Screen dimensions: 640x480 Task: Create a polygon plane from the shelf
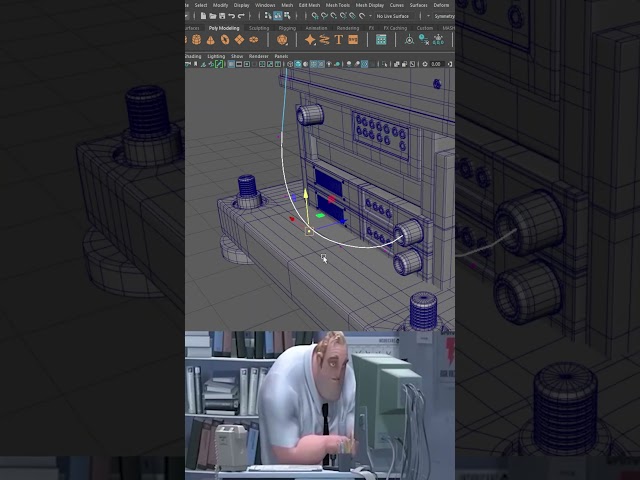[239, 40]
